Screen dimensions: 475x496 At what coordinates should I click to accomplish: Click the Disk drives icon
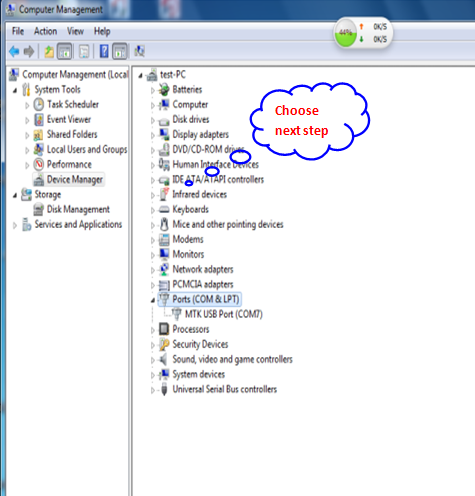[164, 120]
